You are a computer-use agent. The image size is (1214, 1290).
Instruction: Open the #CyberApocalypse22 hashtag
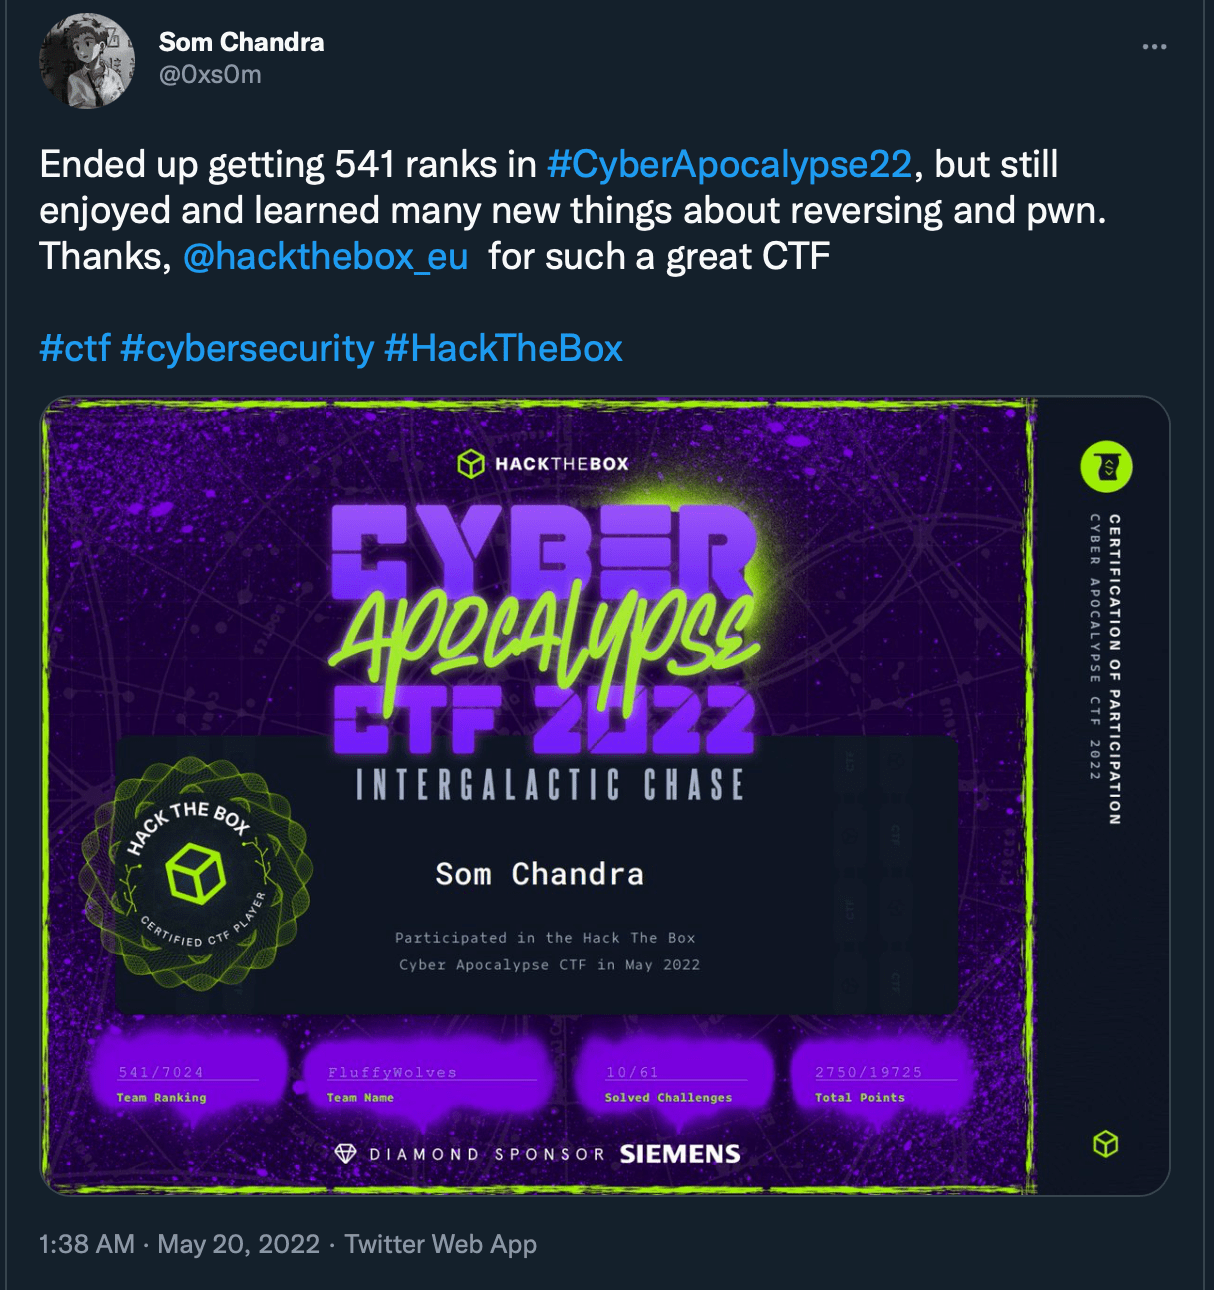pos(729,164)
